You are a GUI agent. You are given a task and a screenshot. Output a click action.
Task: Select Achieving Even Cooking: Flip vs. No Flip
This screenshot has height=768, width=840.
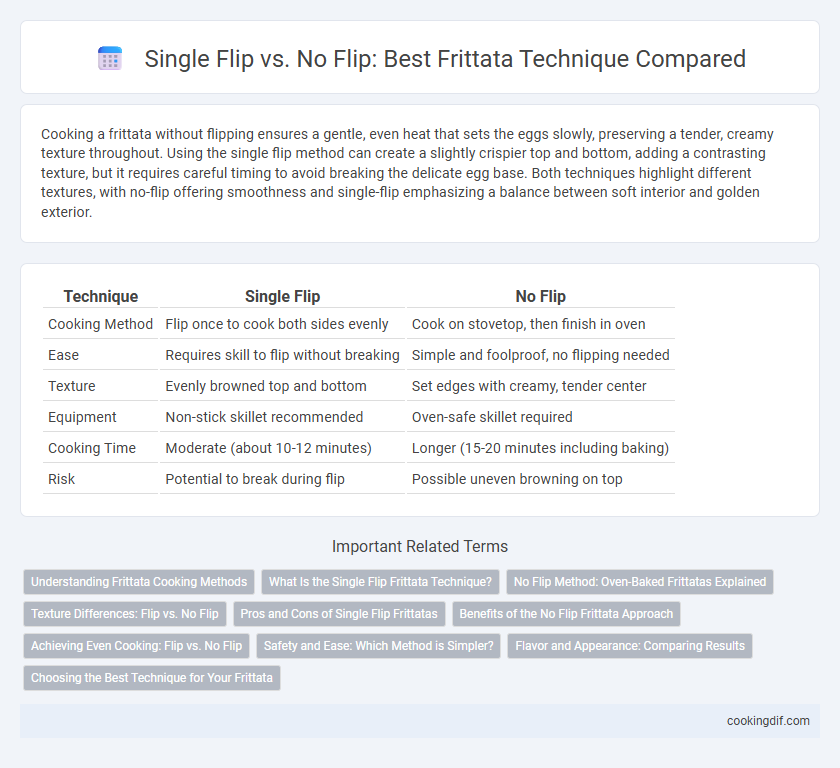coord(137,646)
